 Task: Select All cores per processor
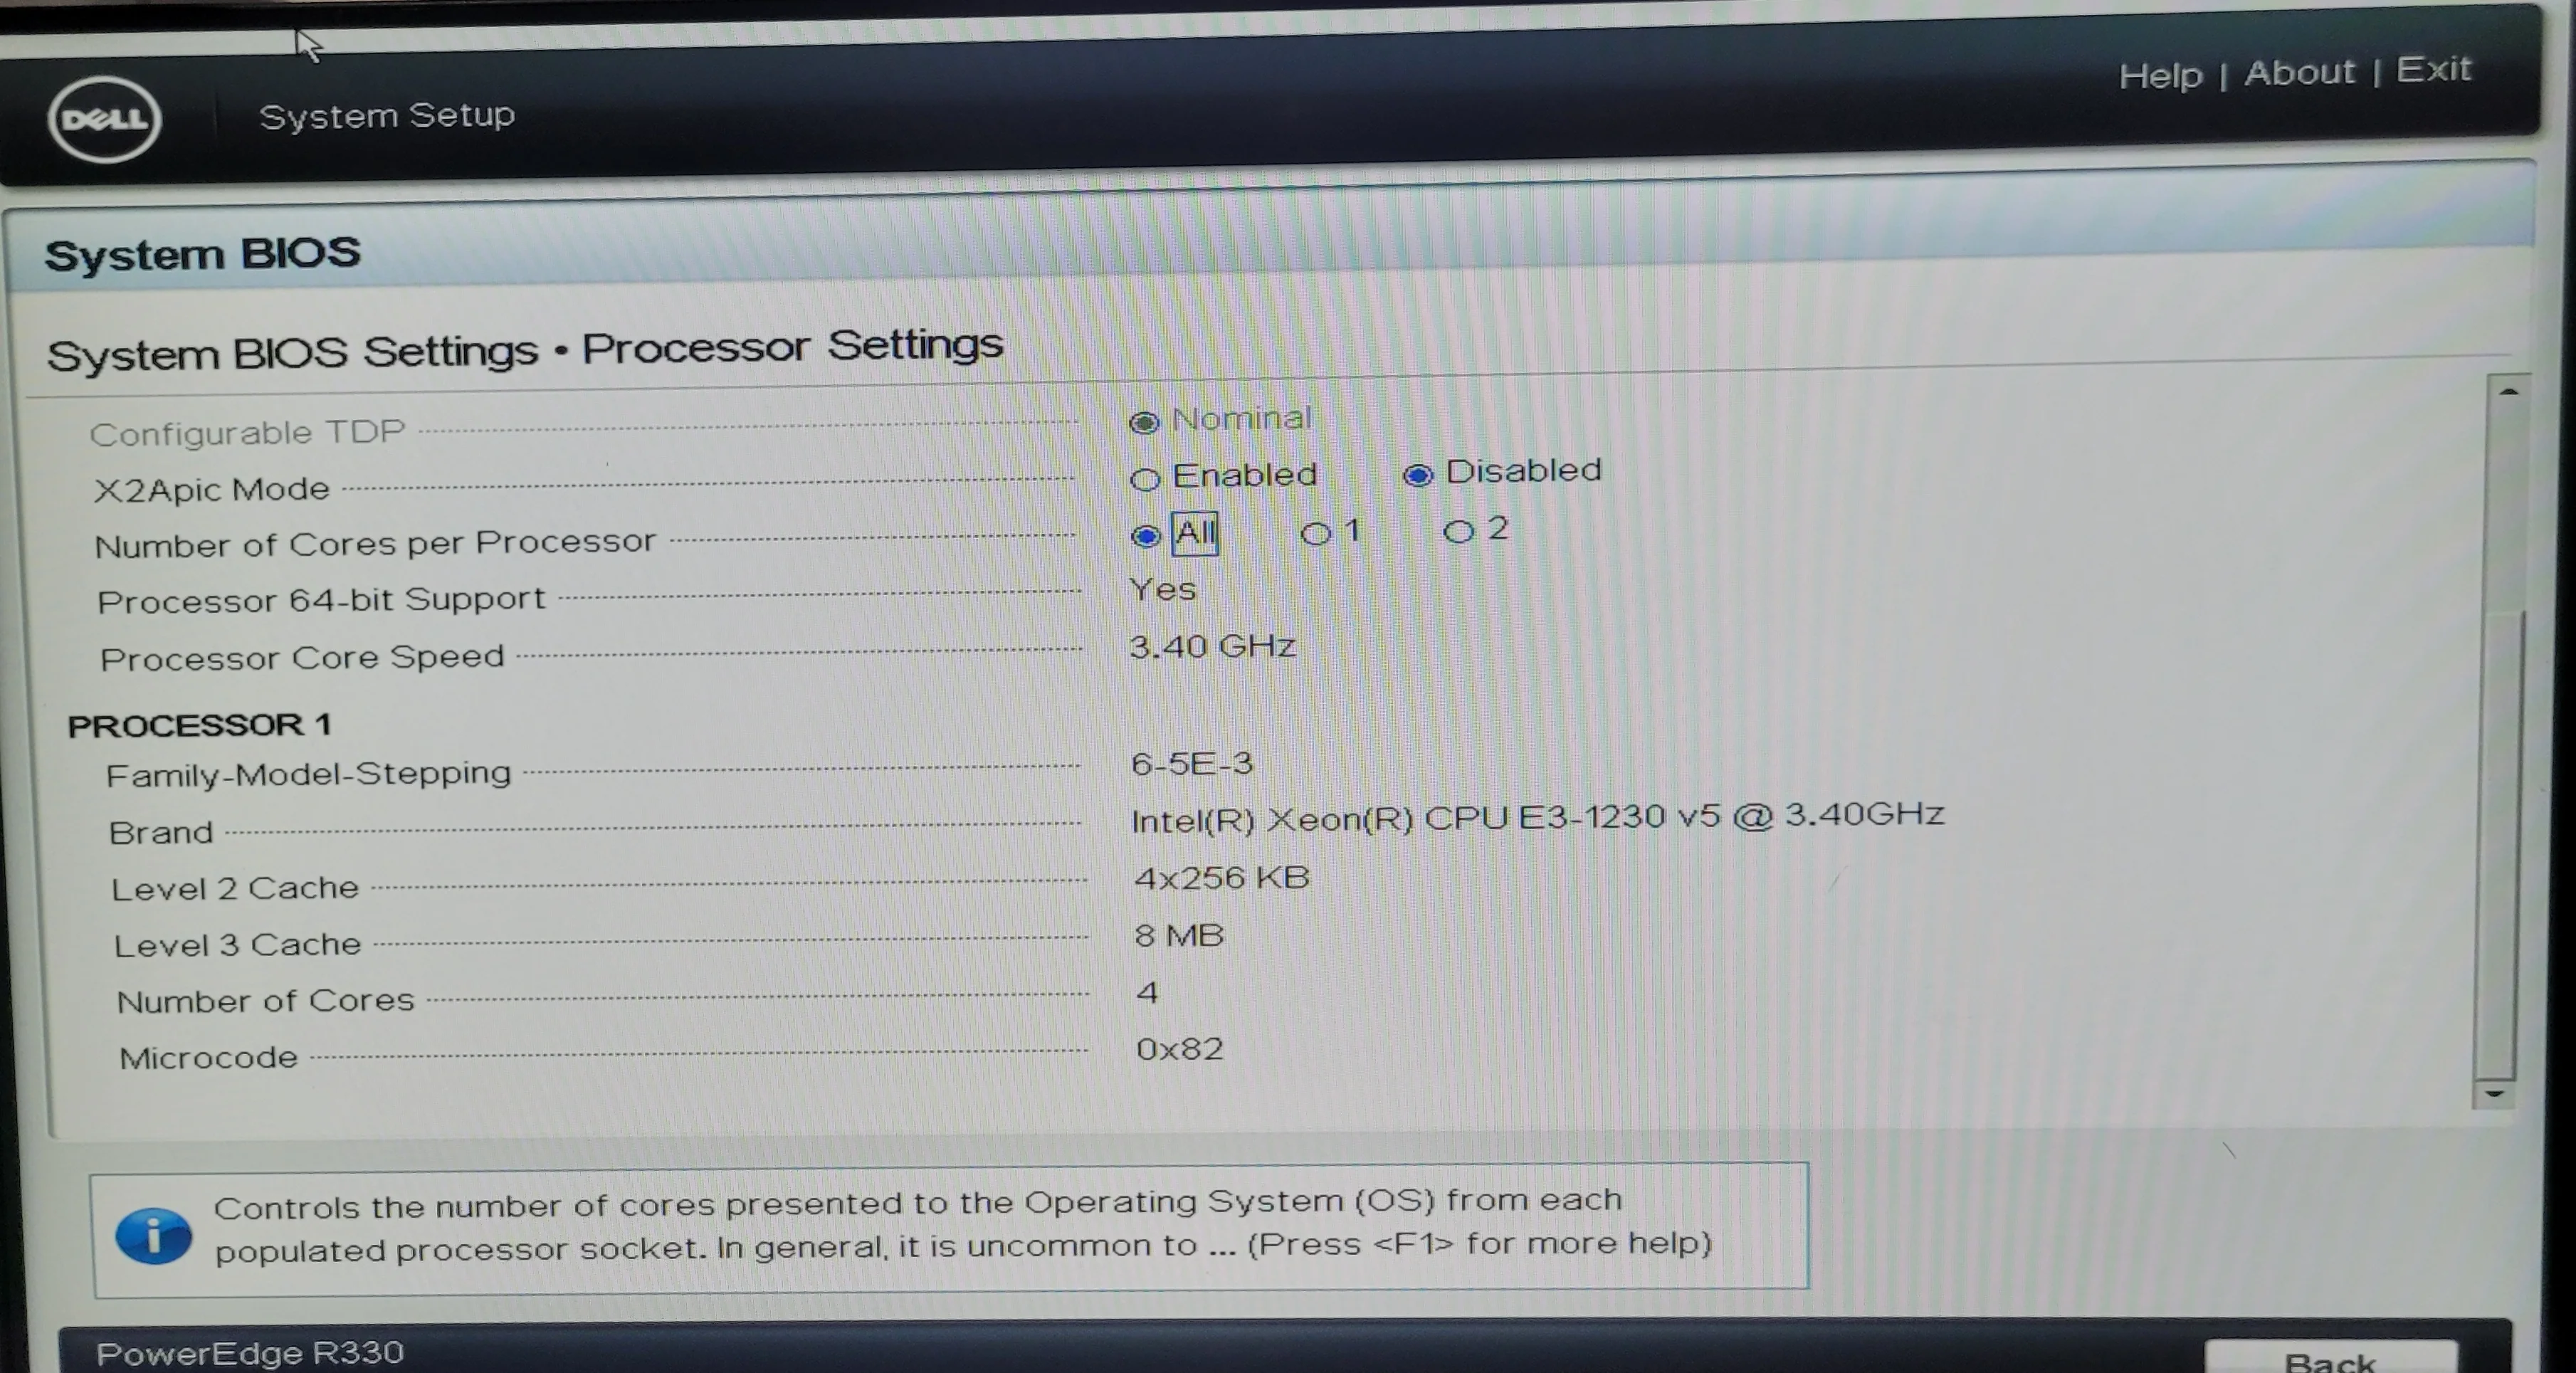pos(1146,536)
